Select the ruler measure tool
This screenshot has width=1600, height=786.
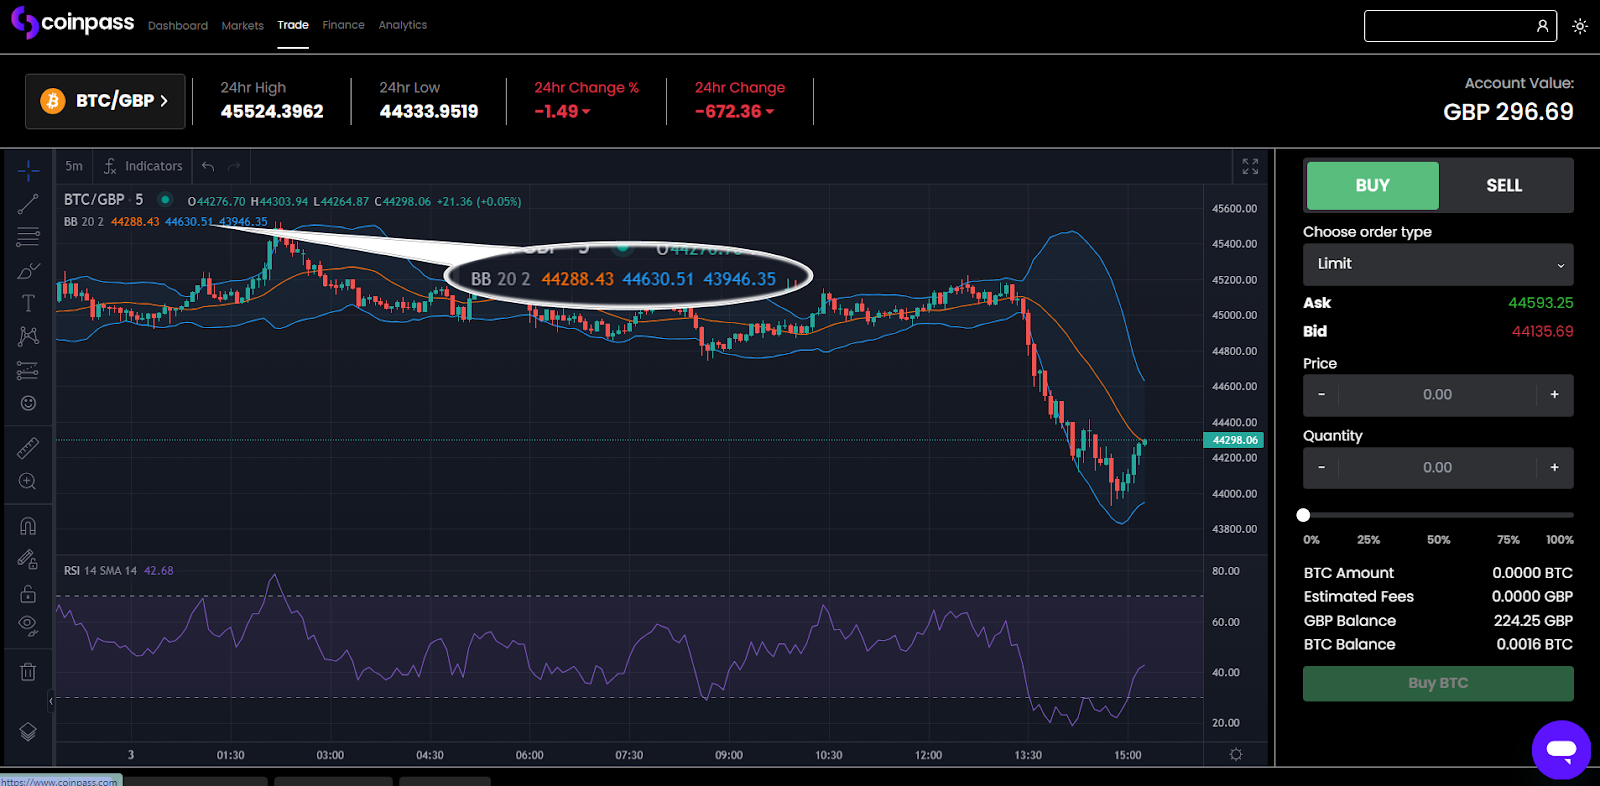pos(28,448)
